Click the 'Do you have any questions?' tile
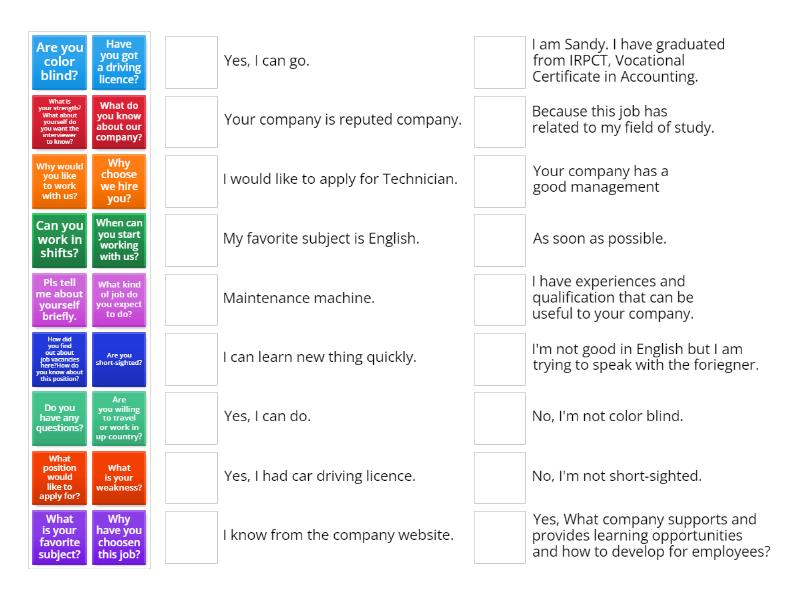 [58, 417]
